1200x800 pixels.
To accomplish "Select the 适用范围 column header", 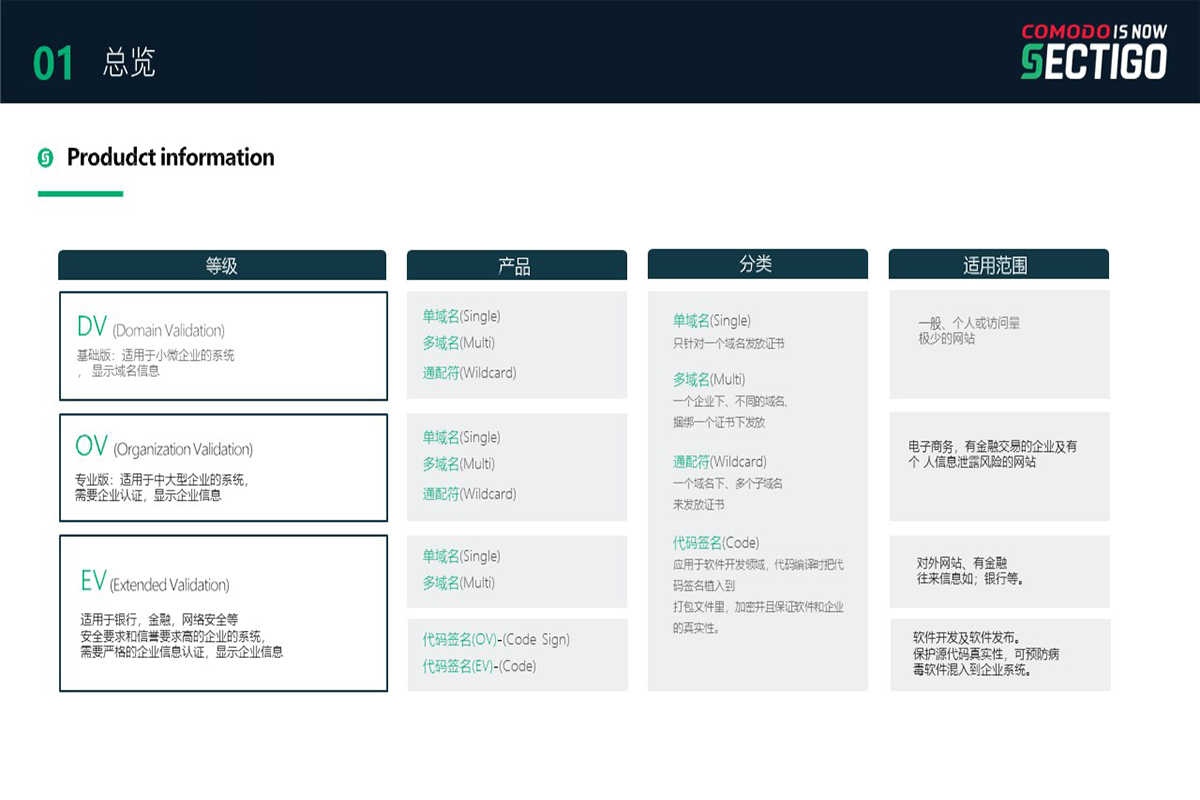I will [x=998, y=265].
